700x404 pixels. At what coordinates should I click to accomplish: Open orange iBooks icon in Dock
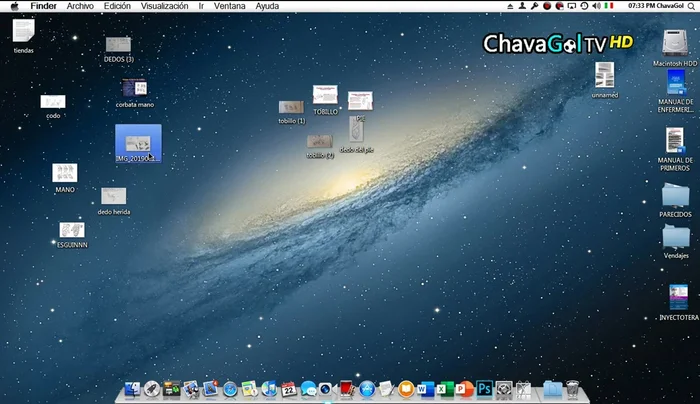[x=406, y=389]
